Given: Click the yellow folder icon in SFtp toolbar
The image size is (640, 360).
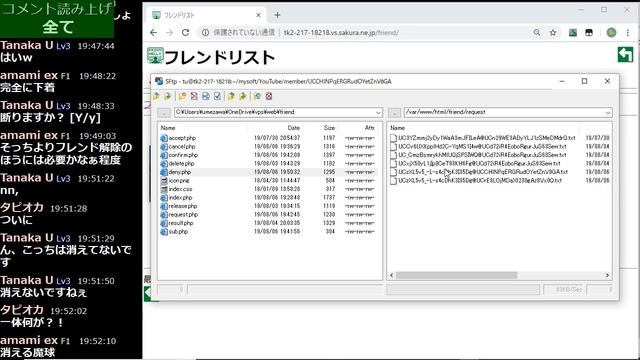Looking at the screenshot, I should click(x=182, y=96).
